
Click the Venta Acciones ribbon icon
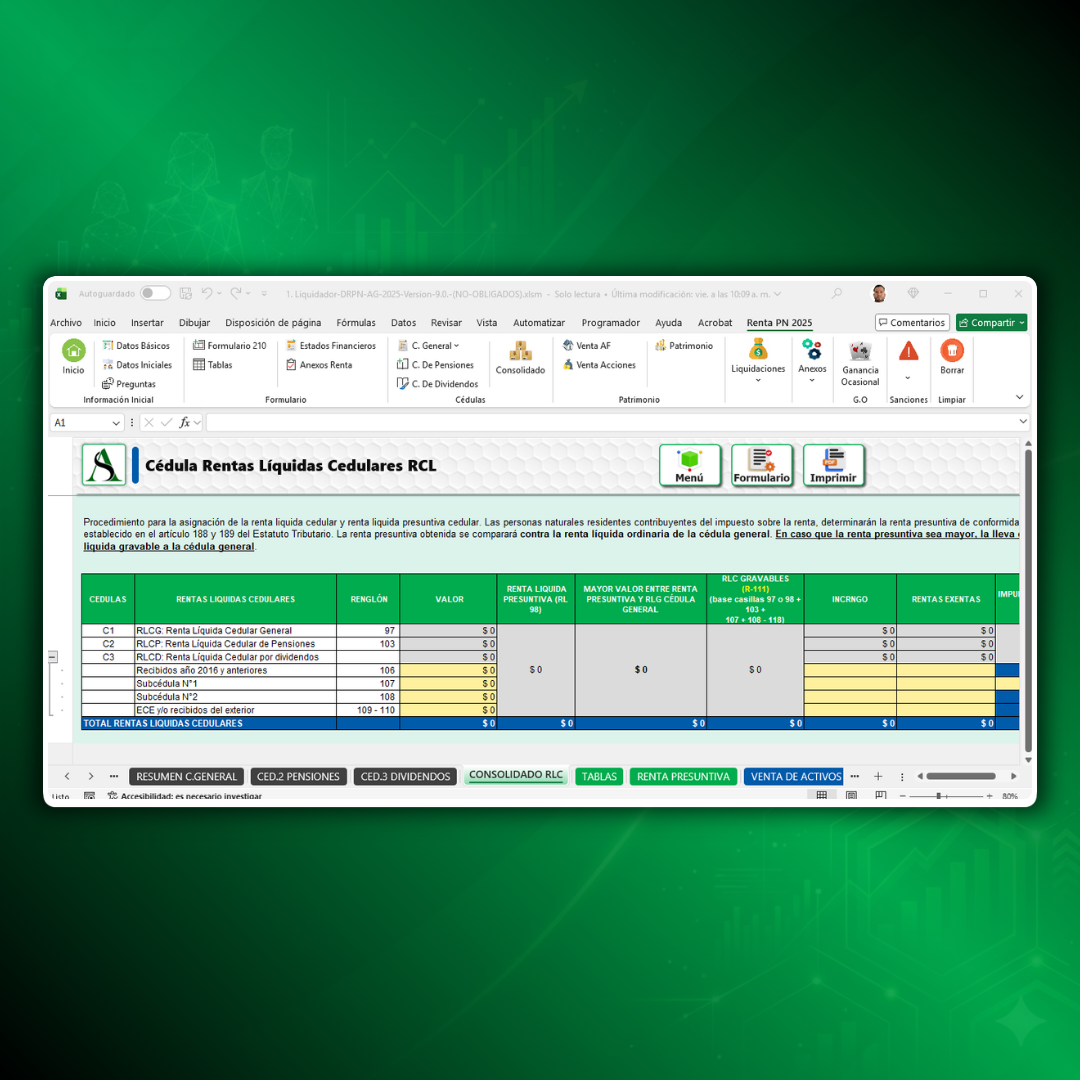click(x=598, y=365)
